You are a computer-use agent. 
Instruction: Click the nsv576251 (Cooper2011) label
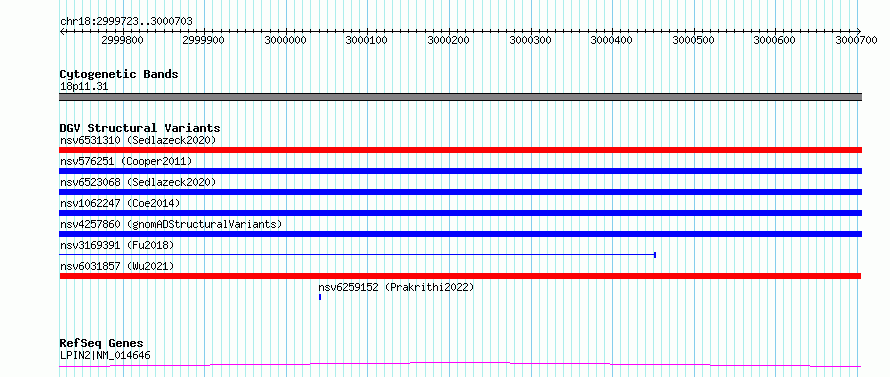tap(126, 161)
